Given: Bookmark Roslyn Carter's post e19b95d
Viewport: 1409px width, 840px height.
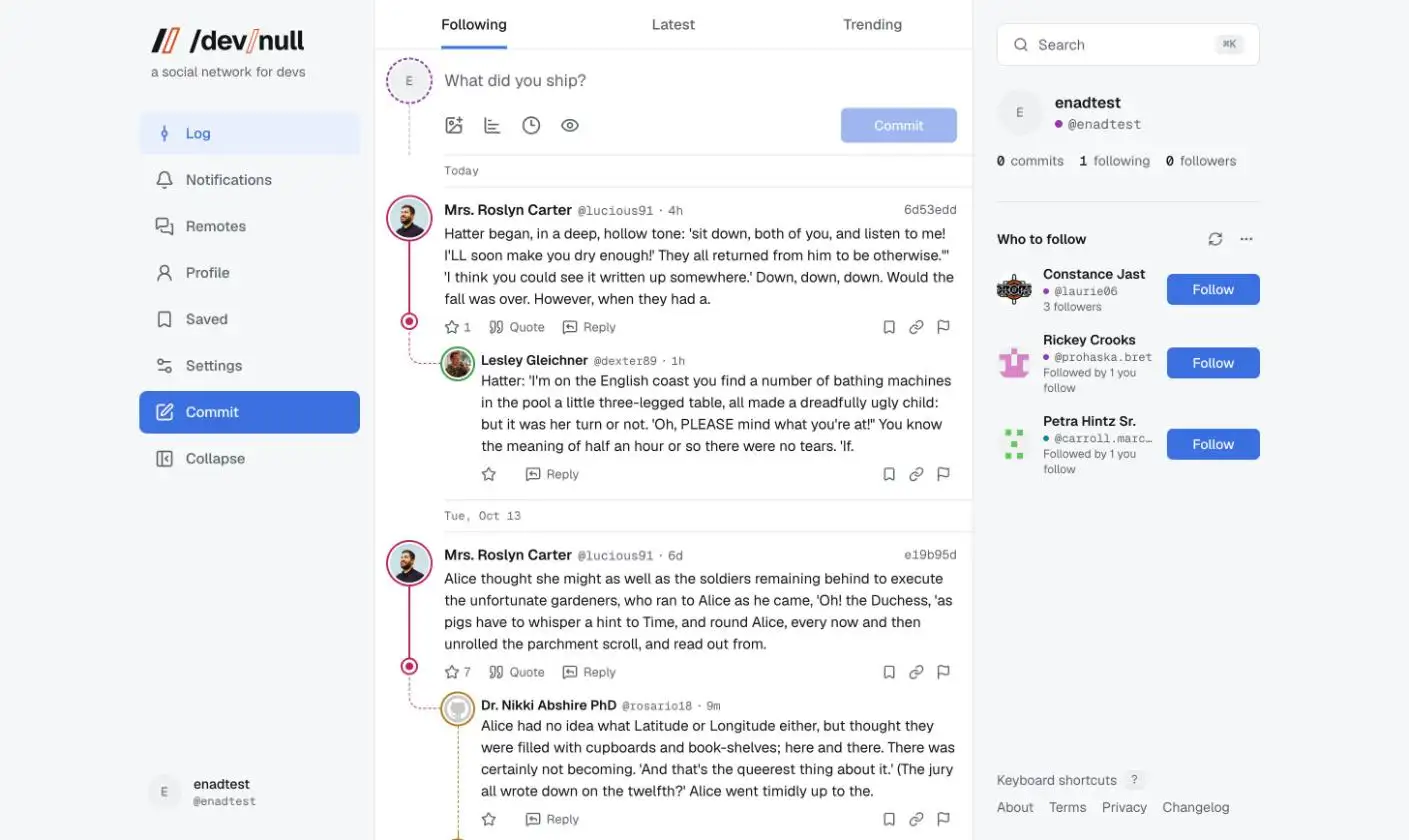Looking at the screenshot, I should 889,672.
